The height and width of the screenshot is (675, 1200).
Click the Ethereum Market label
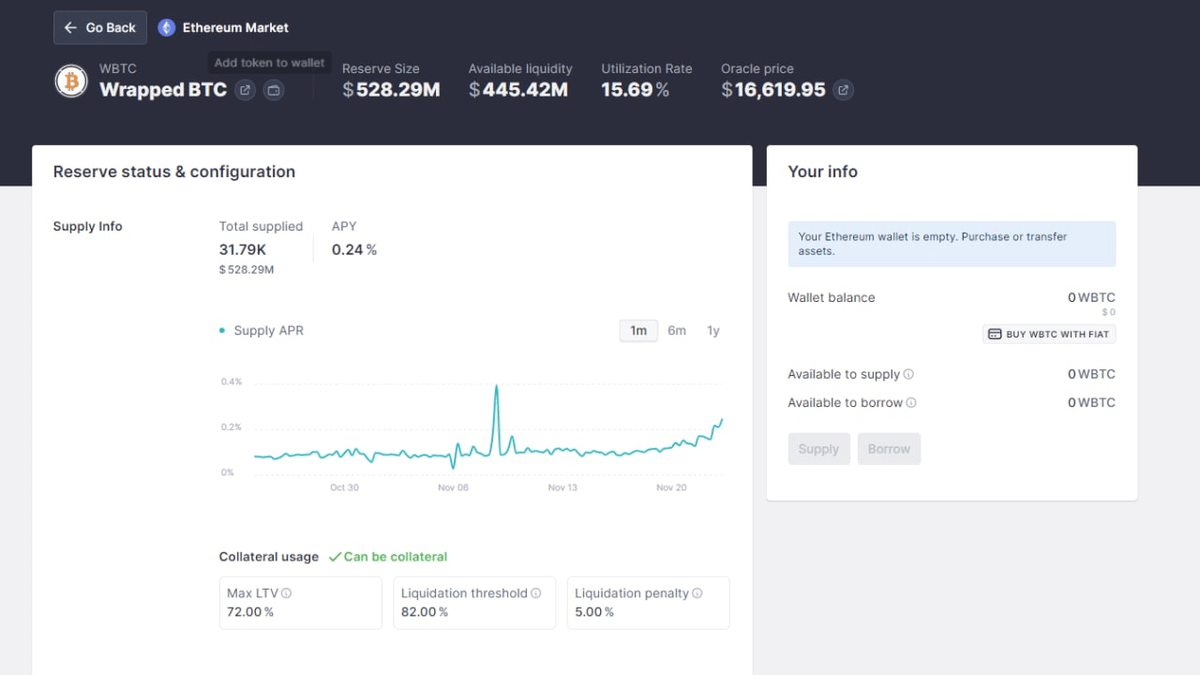(x=235, y=28)
